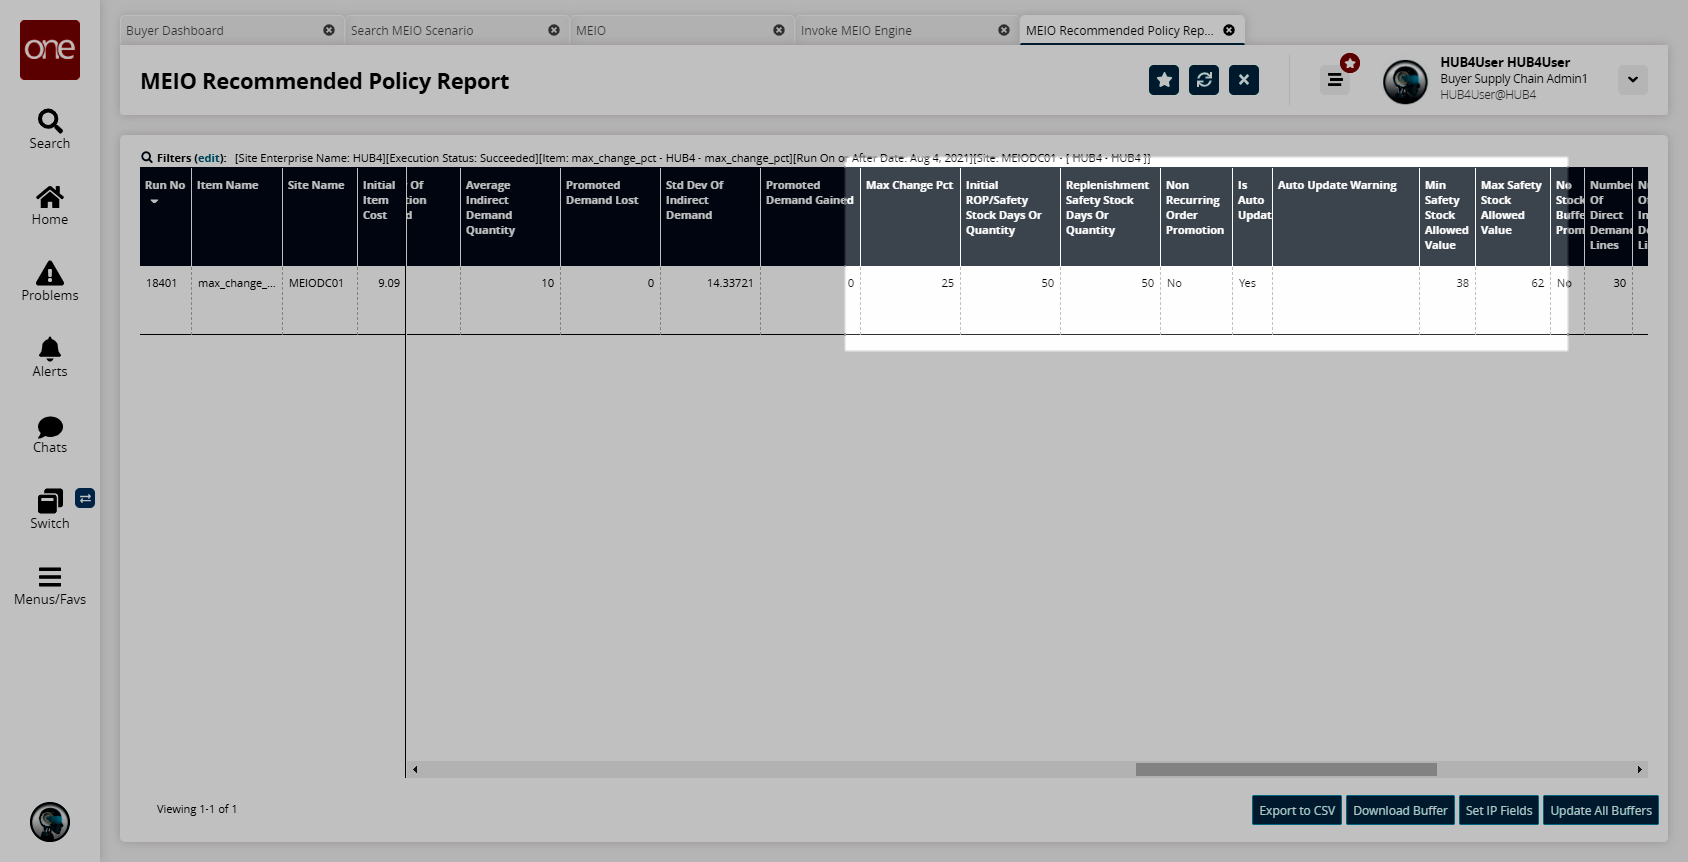Refresh the report with reload icon

pyautogui.click(x=1204, y=80)
